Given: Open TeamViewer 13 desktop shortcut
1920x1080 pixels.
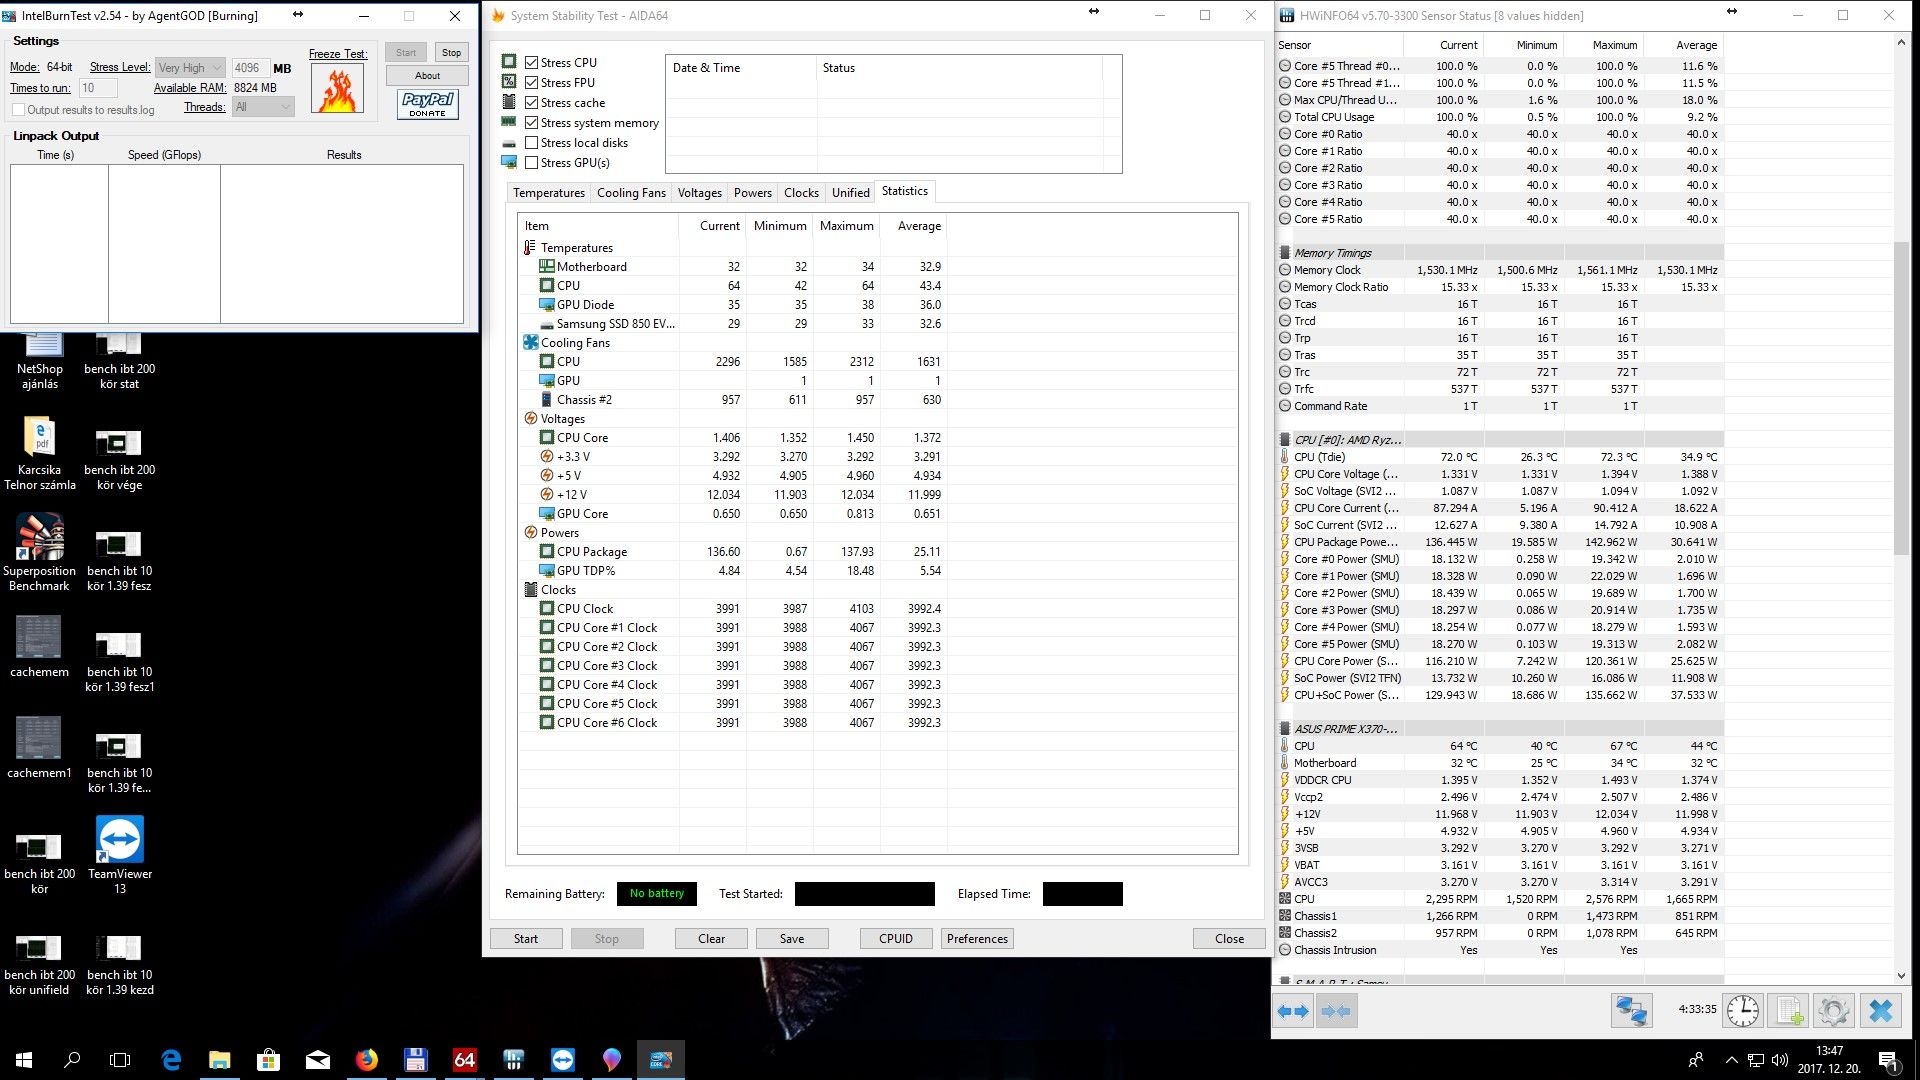Looking at the screenshot, I should point(120,855).
